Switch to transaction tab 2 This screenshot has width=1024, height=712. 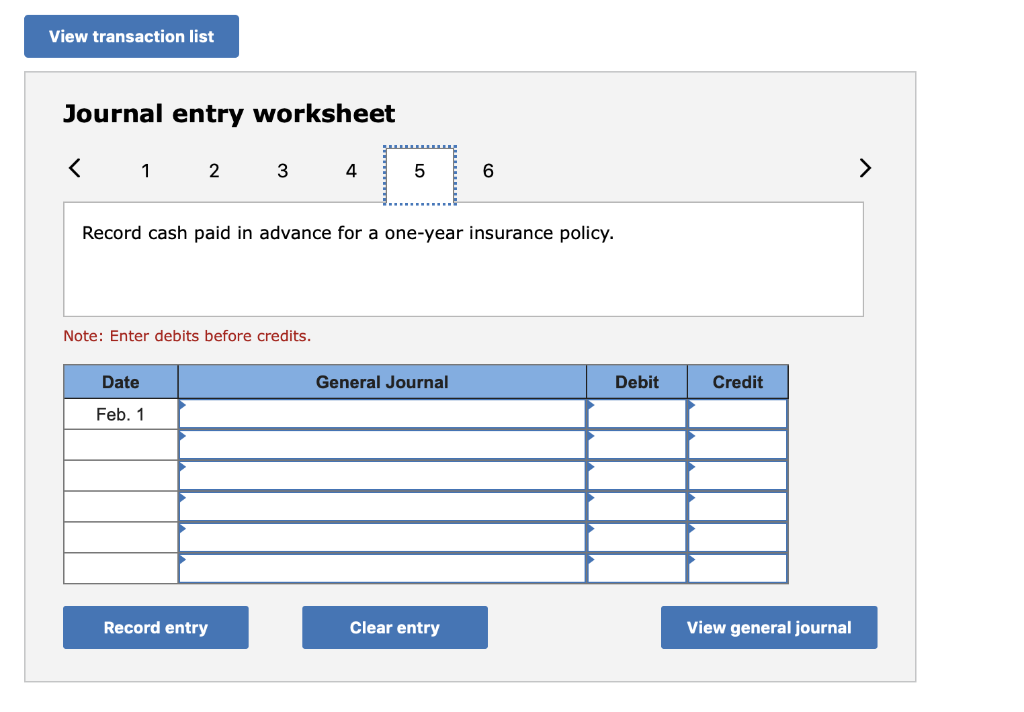tap(214, 171)
